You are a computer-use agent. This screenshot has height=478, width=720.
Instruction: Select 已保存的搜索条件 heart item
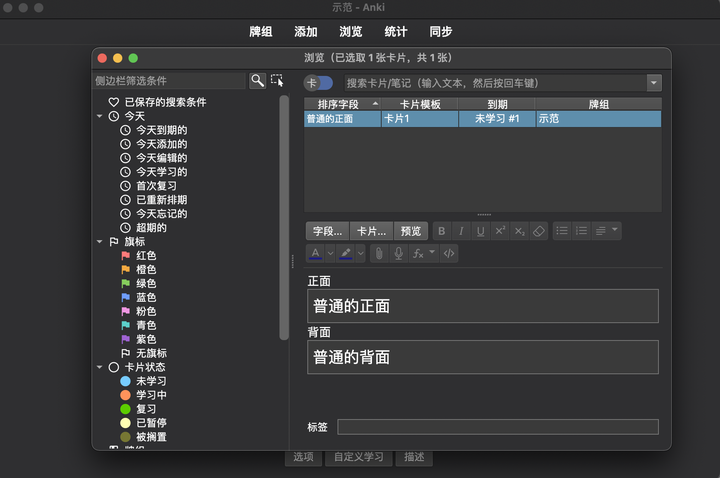pyautogui.click(x=157, y=102)
